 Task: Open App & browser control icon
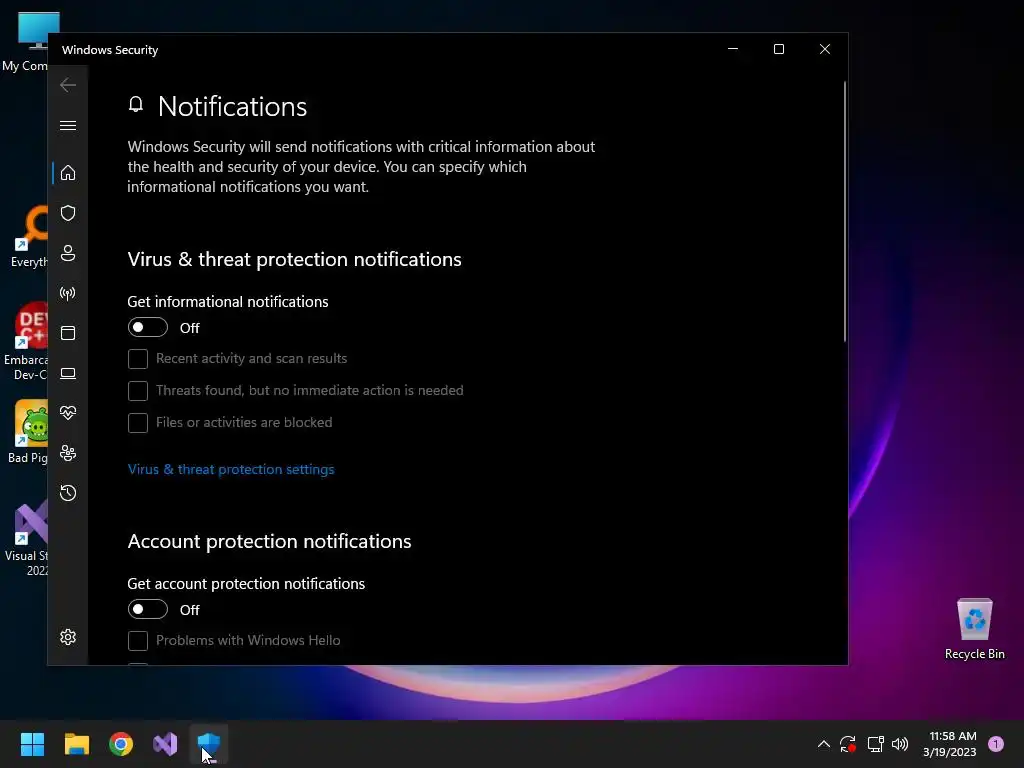click(68, 333)
